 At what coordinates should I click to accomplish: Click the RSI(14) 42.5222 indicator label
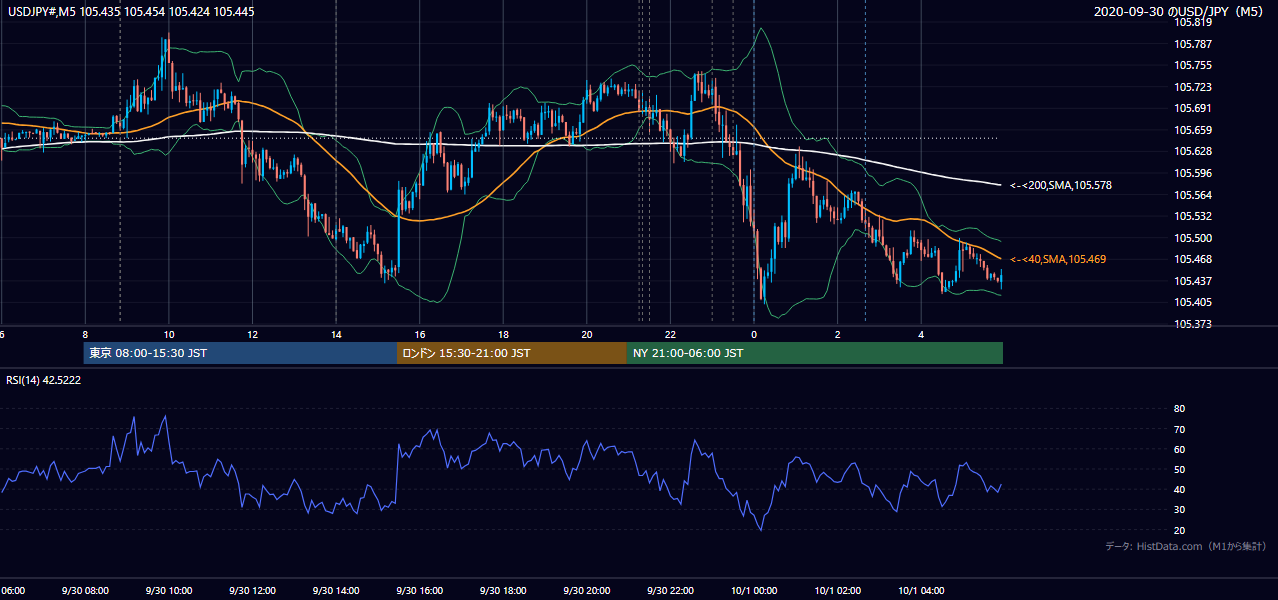click(44, 380)
